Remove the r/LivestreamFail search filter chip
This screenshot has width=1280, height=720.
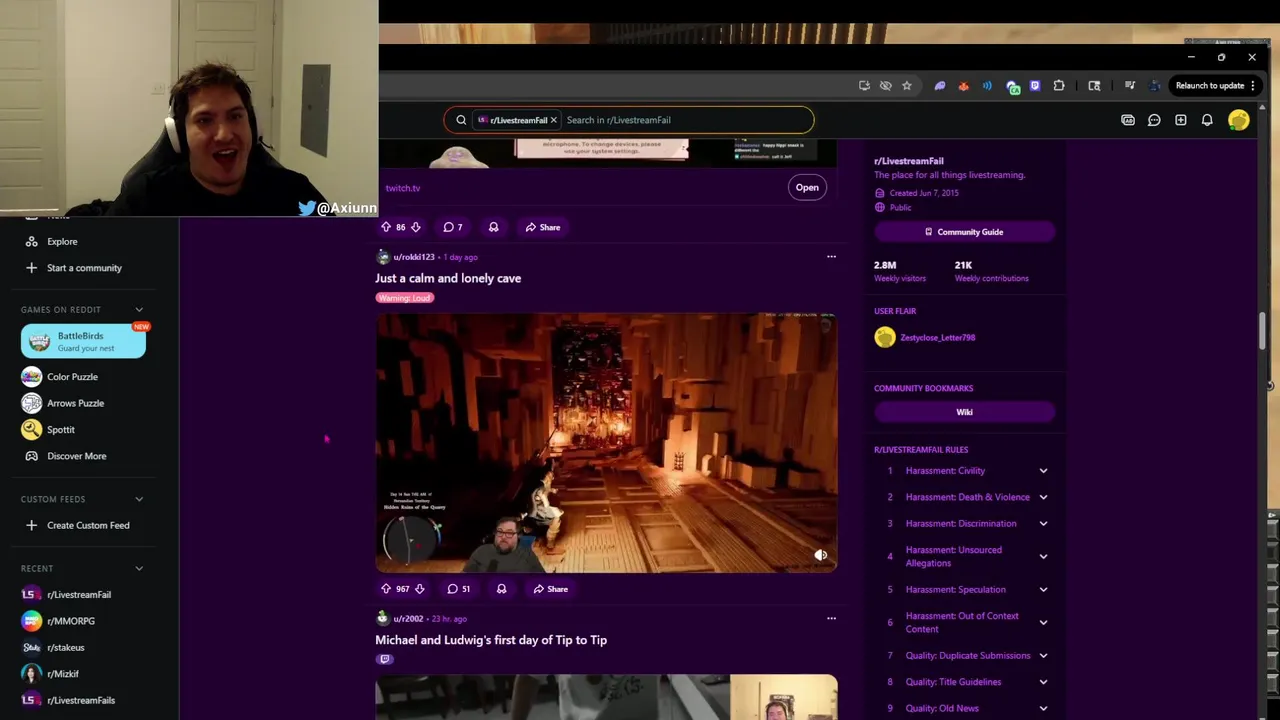tap(553, 120)
